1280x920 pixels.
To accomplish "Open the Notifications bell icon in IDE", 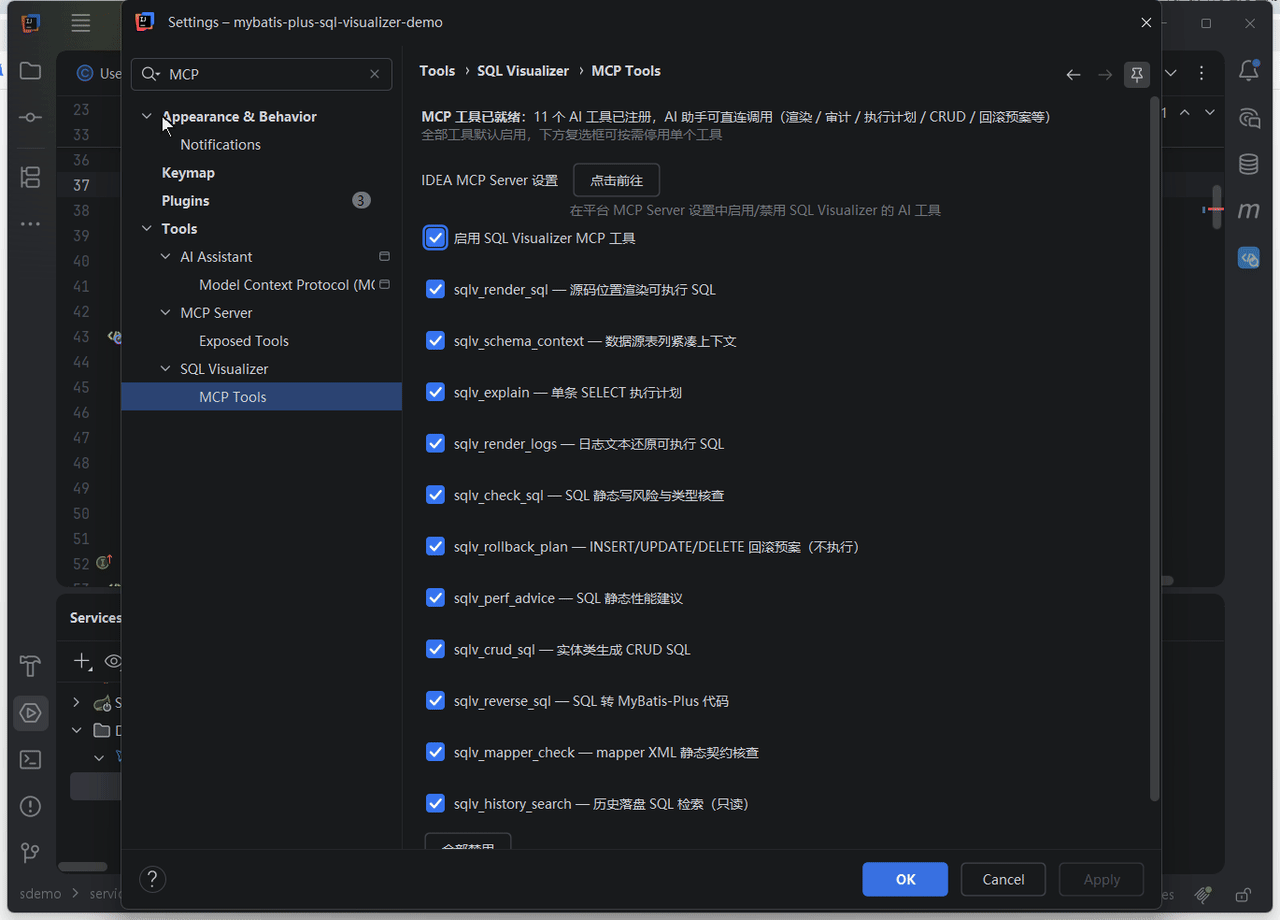I will pos(1249,71).
